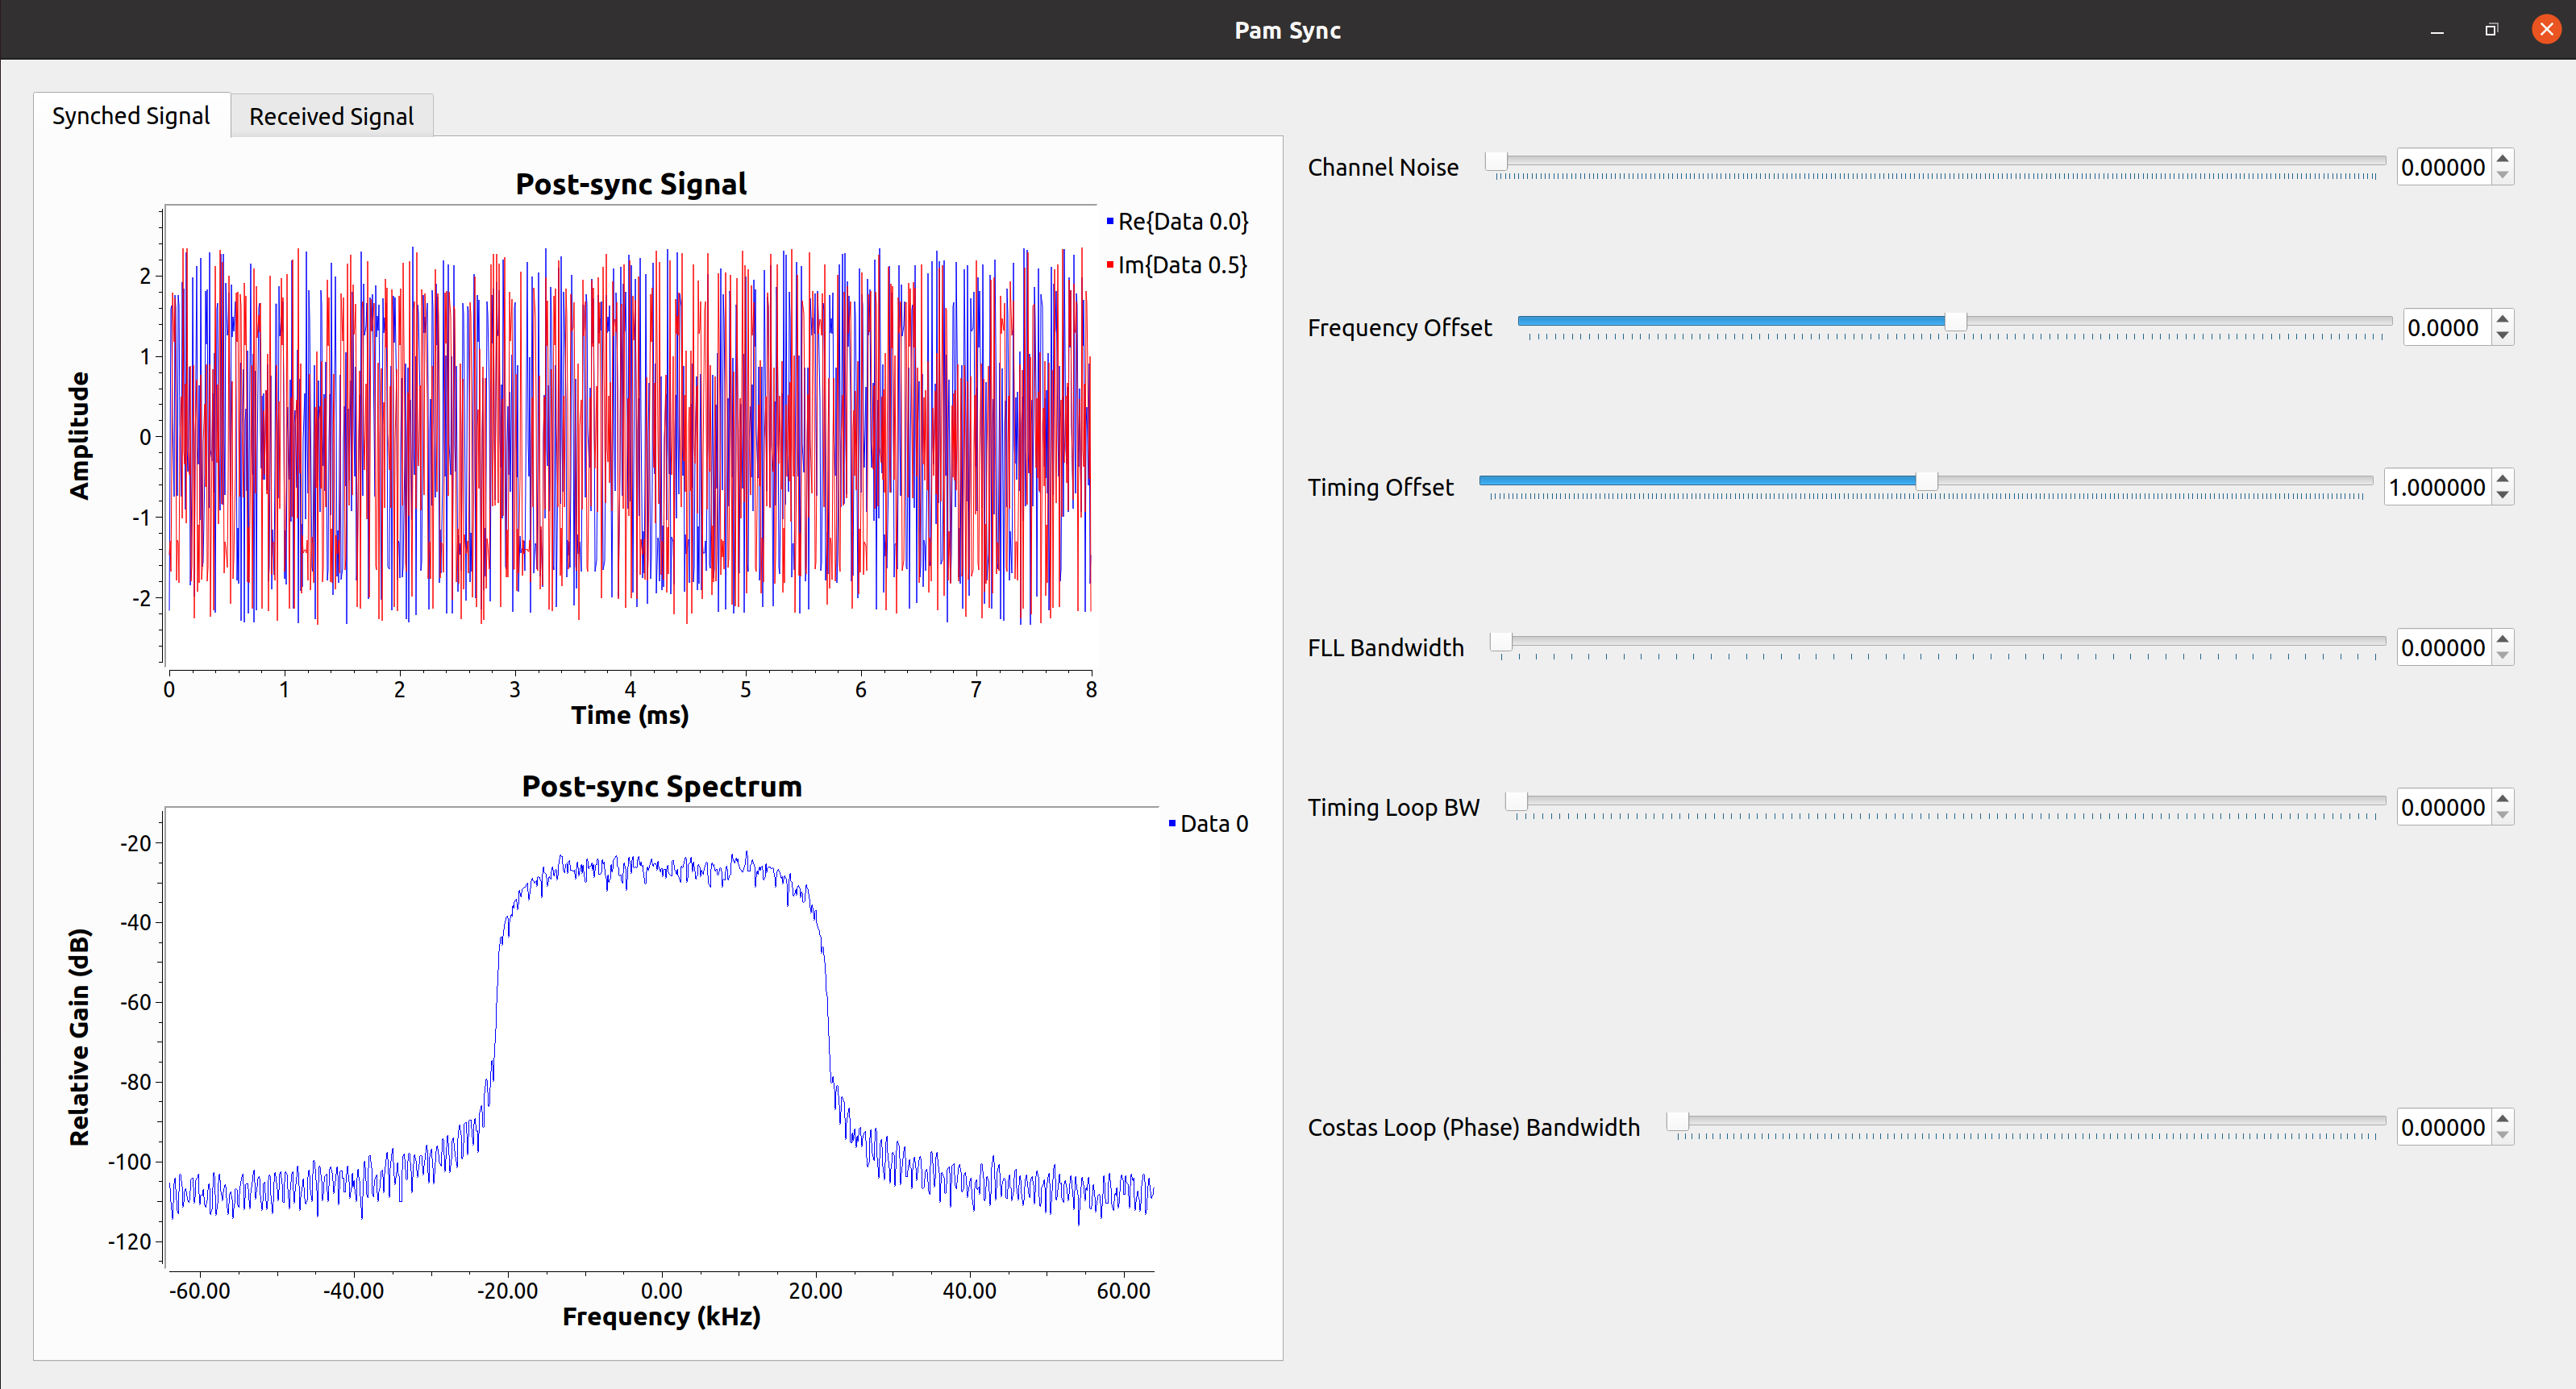Increase Costas Loop Bandwidth with up arrow
Image resolution: width=2576 pixels, height=1389 pixels.
[x=2502, y=1118]
